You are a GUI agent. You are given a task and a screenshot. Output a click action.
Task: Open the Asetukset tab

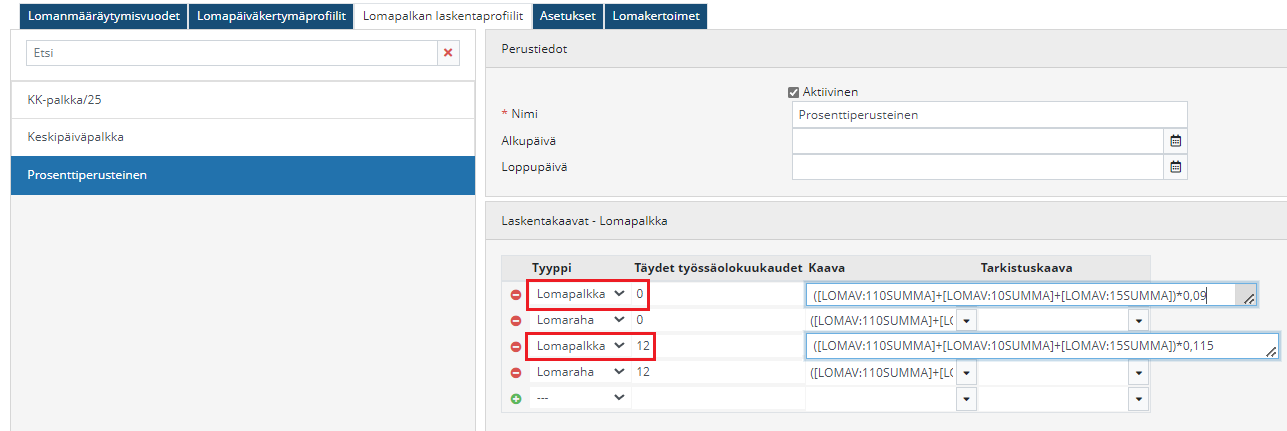567,16
